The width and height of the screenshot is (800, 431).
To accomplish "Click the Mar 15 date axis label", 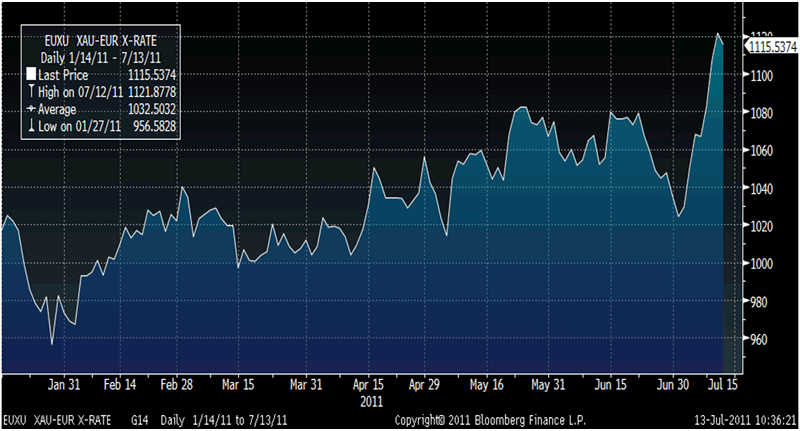I will click(x=240, y=384).
